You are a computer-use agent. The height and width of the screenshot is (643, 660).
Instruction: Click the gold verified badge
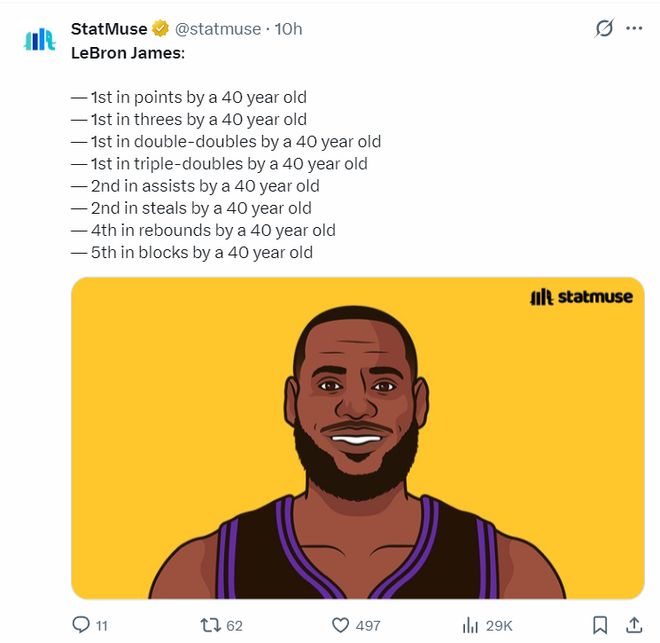[160, 29]
